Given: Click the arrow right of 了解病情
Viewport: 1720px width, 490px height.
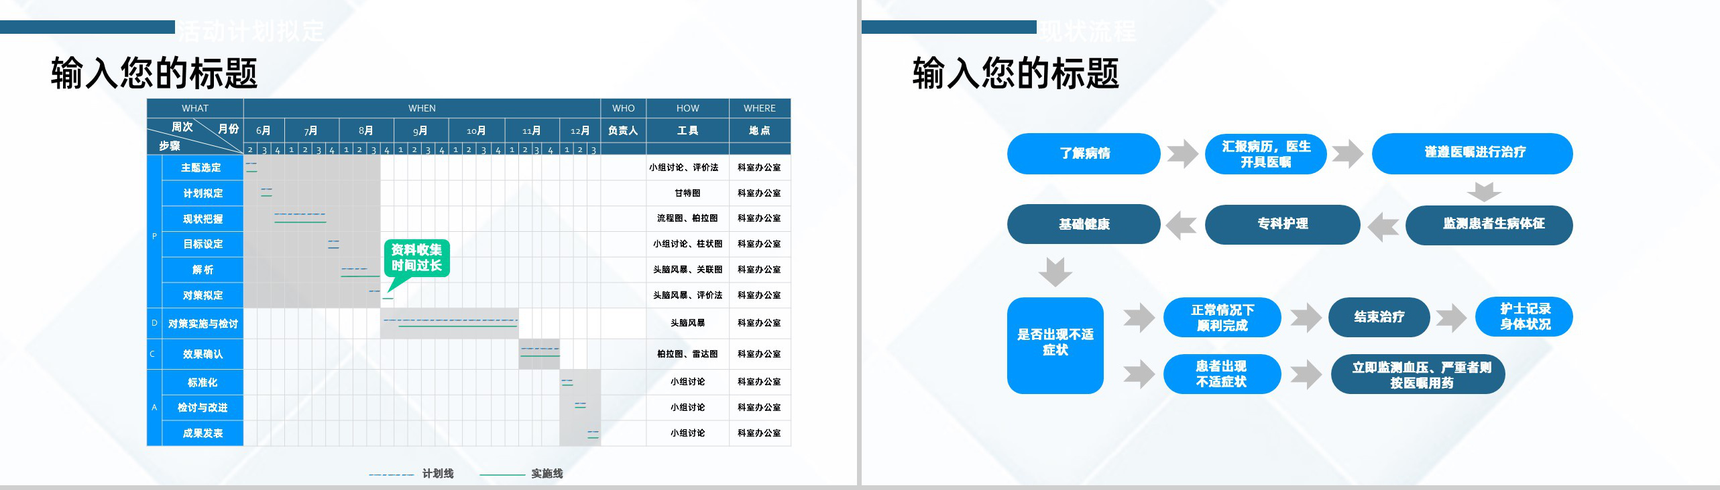Looking at the screenshot, I should 1183,154.
